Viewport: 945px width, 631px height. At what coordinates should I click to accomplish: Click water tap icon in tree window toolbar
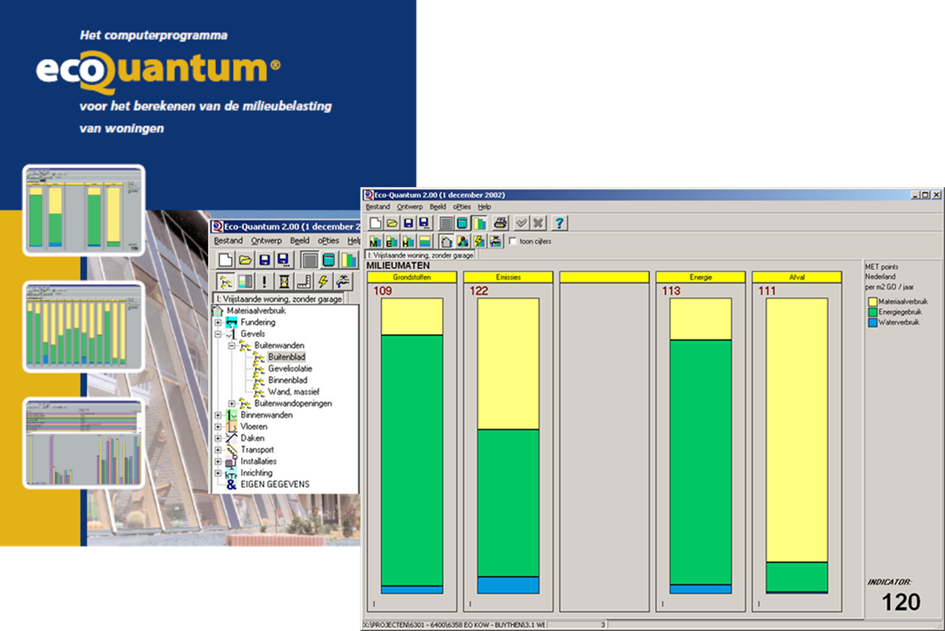coord(344,281)
